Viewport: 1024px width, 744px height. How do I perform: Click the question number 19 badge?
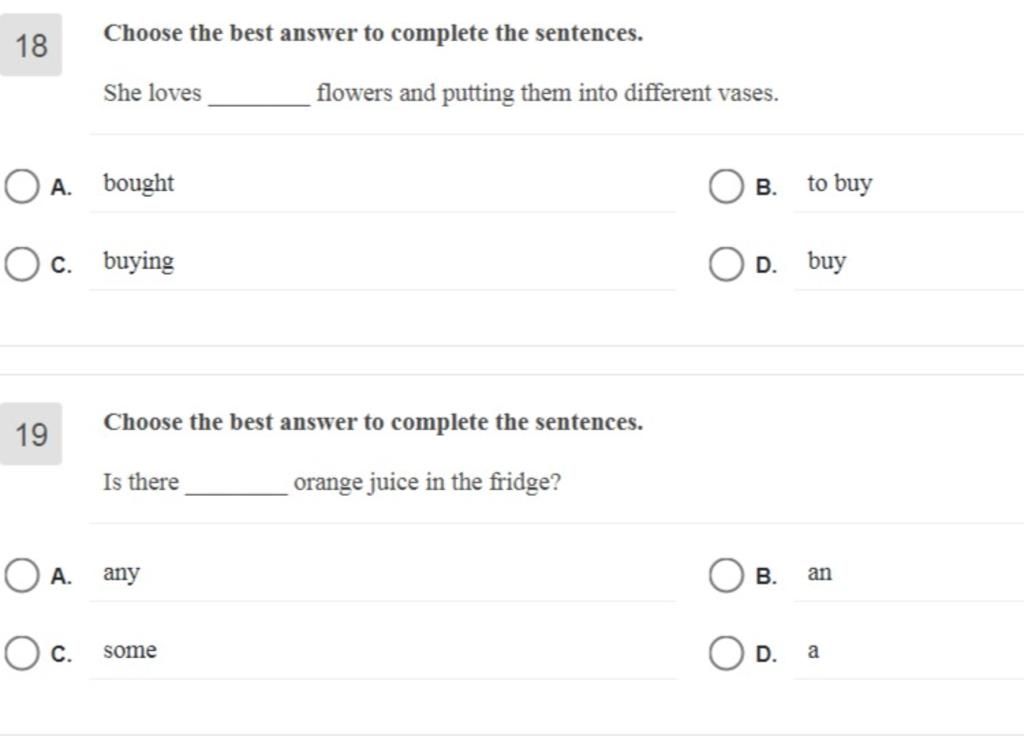point(31,434)
